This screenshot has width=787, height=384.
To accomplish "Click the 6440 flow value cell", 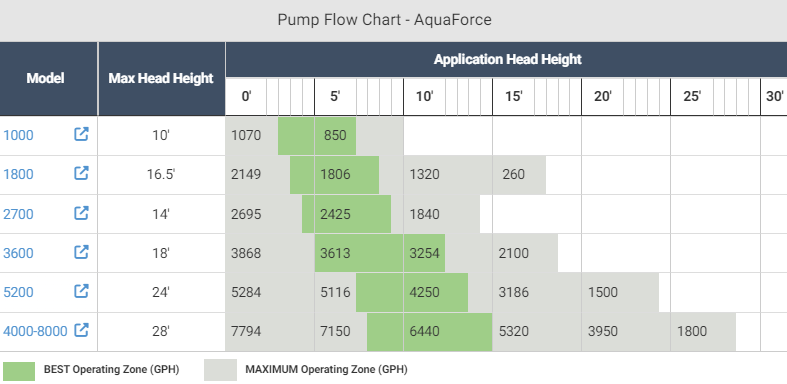I will click(x=425, y=331).
